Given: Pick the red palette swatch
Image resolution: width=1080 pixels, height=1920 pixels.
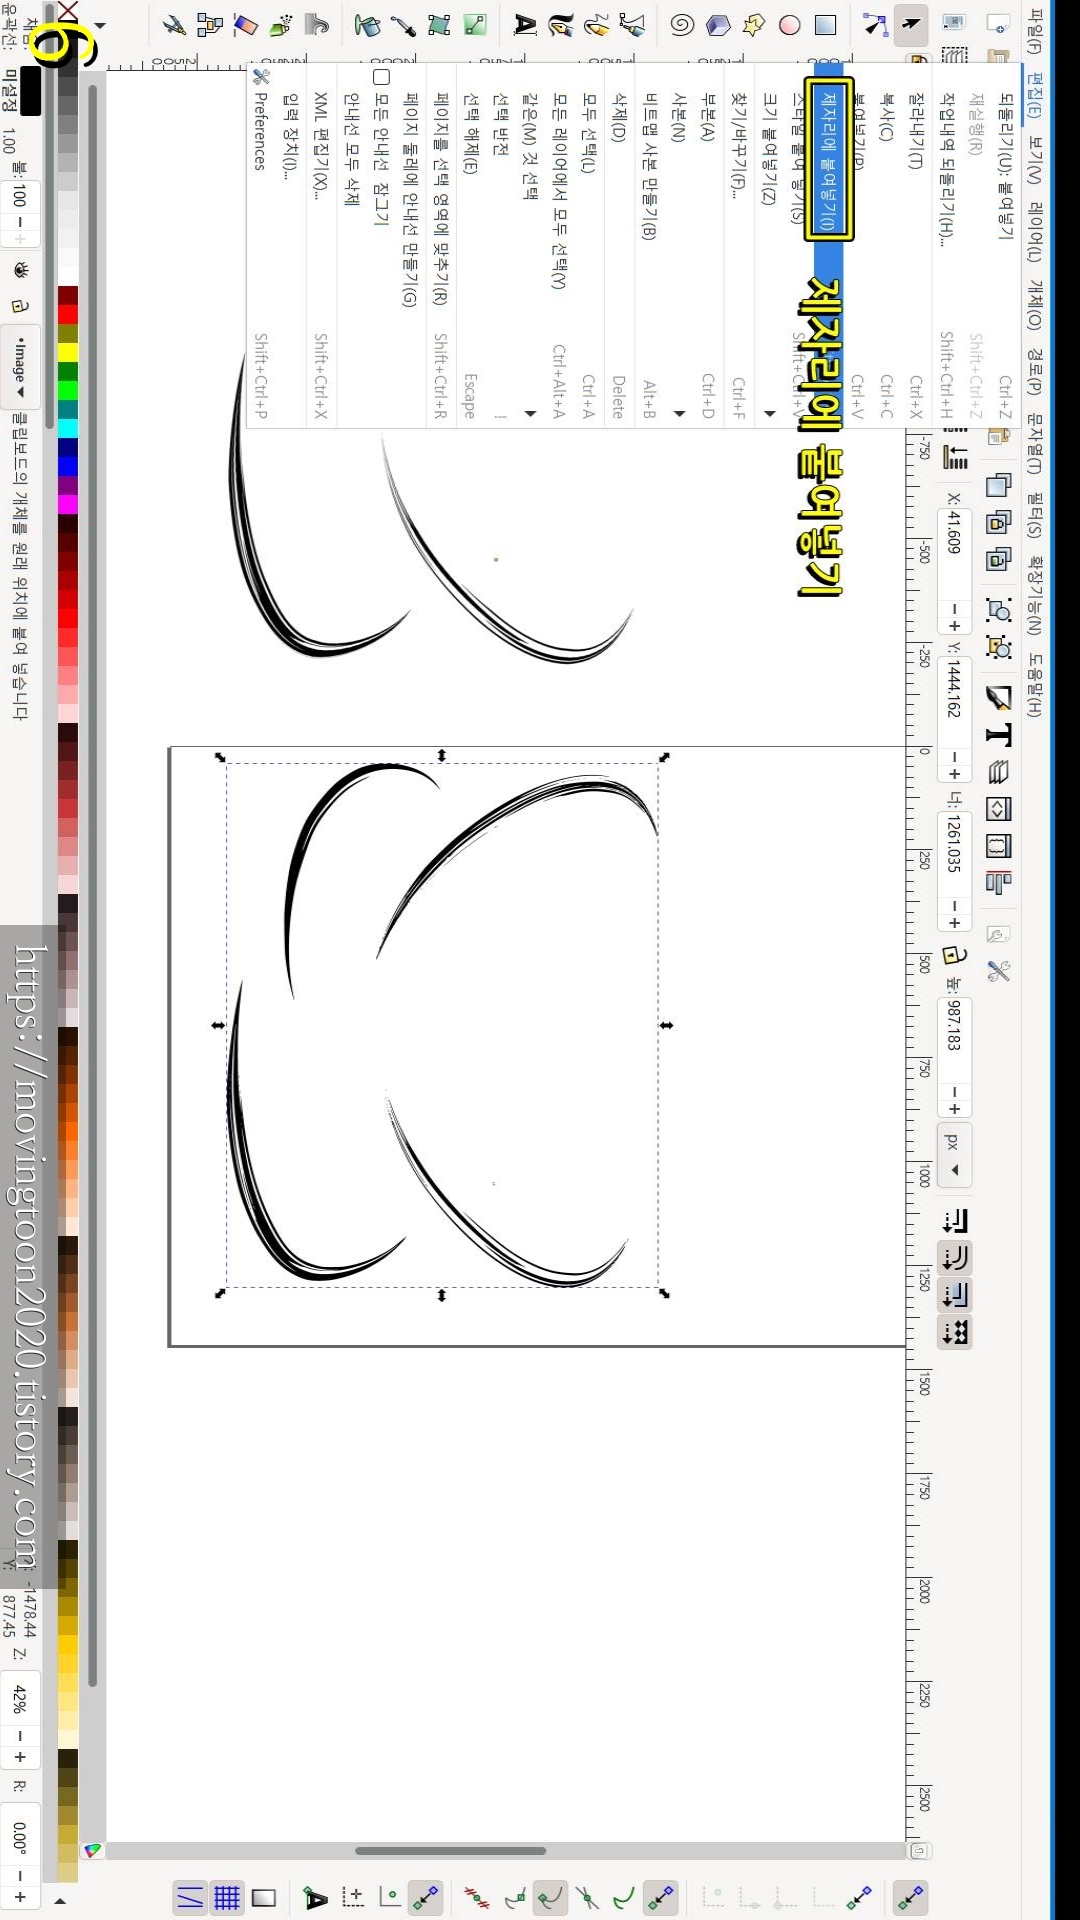Looking at the screenshot, I should 67,314.
